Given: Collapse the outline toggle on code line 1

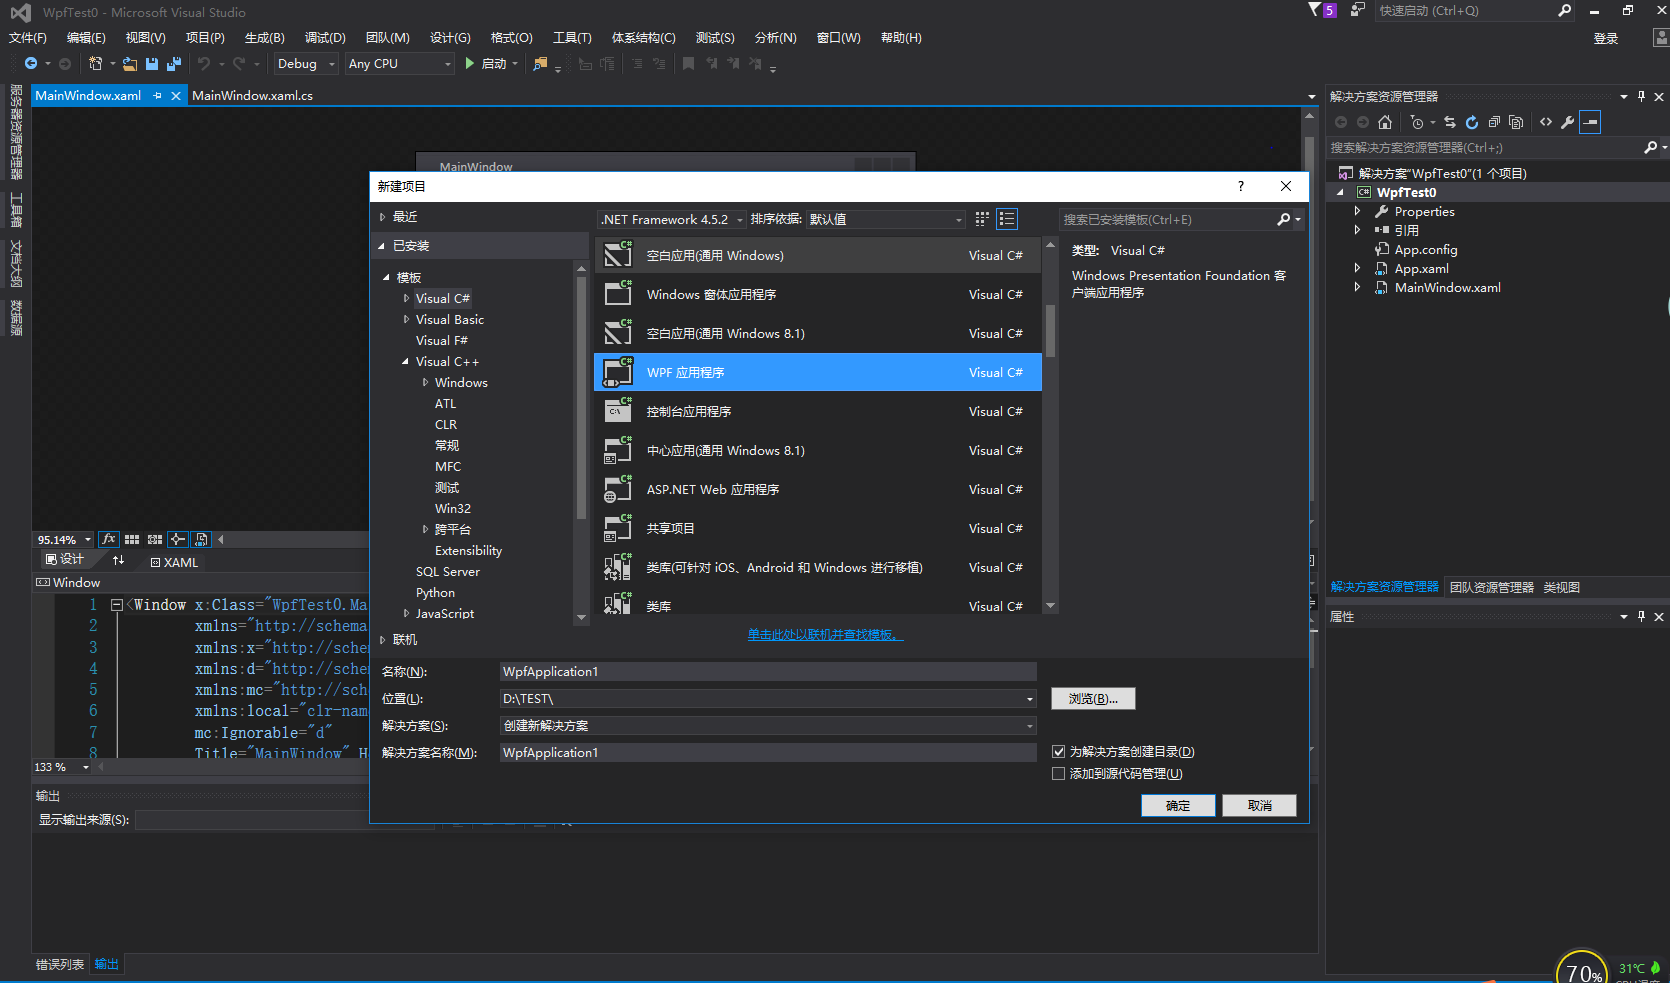Looking at the screenshot, I should coord(116,605).
